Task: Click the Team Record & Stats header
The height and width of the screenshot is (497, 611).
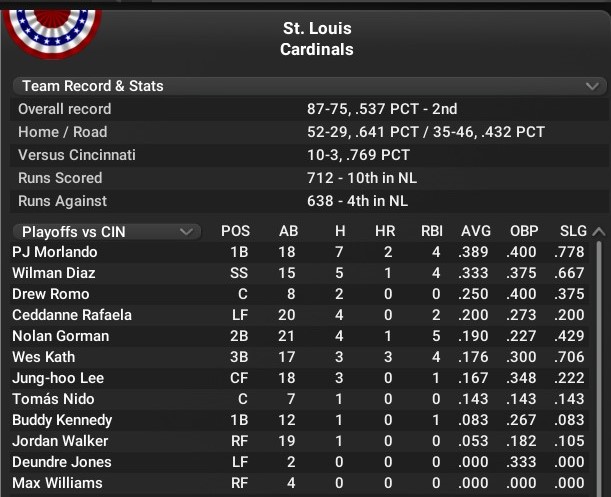Action: point(93,87)
